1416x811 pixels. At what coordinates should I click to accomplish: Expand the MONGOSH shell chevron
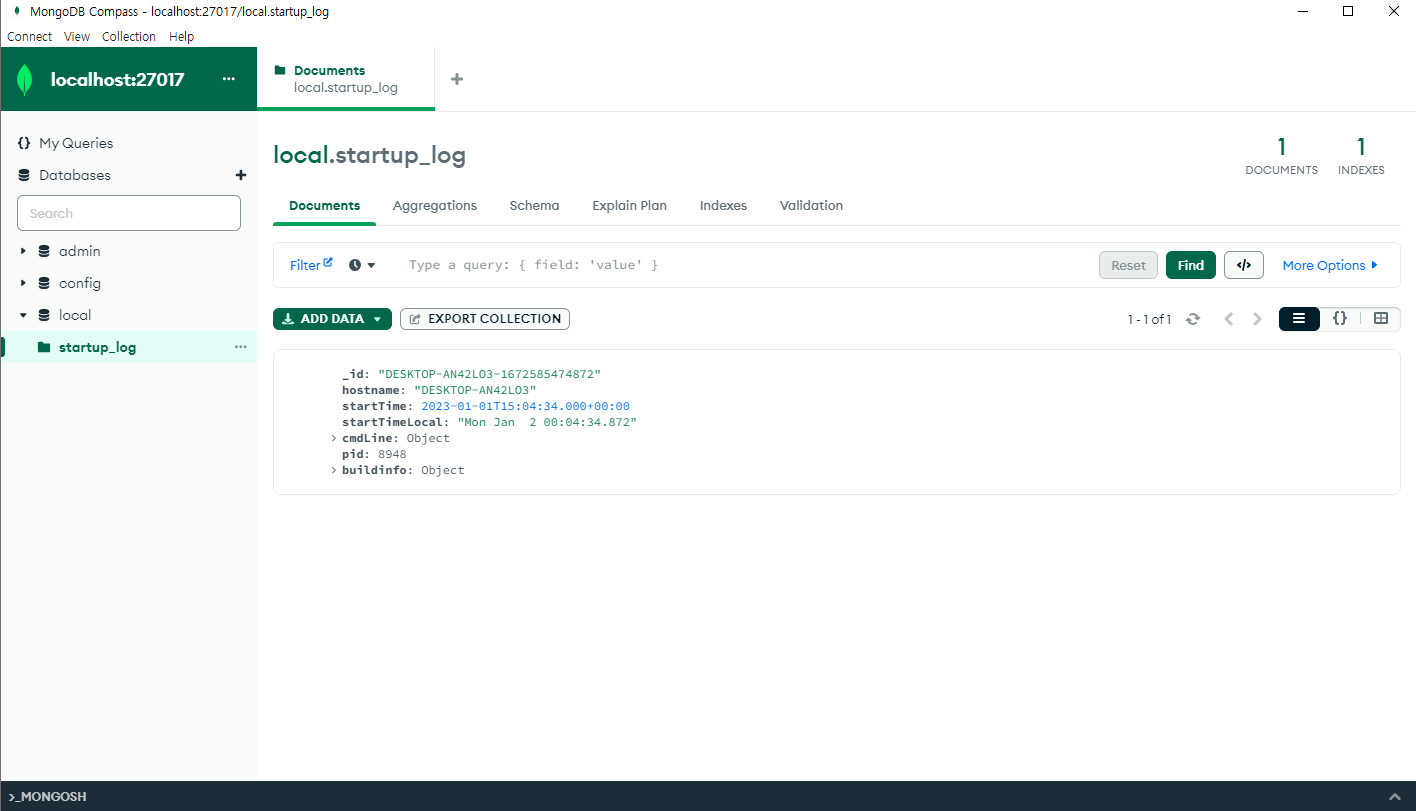pyautogui.click(x=1395, y=796)
